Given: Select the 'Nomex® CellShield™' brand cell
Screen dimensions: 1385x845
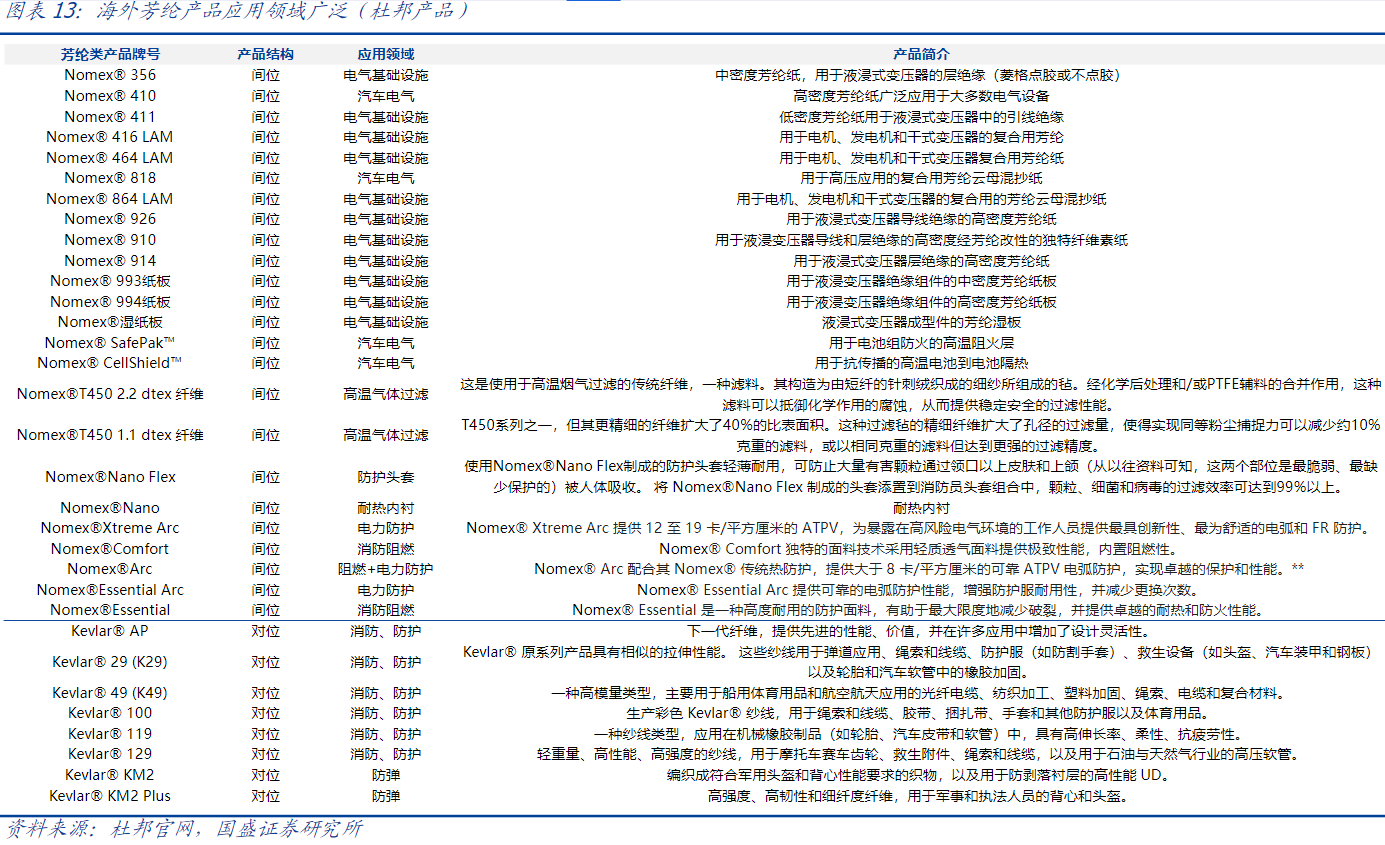Looking at the screenshot, I should (x=110, y=363).
